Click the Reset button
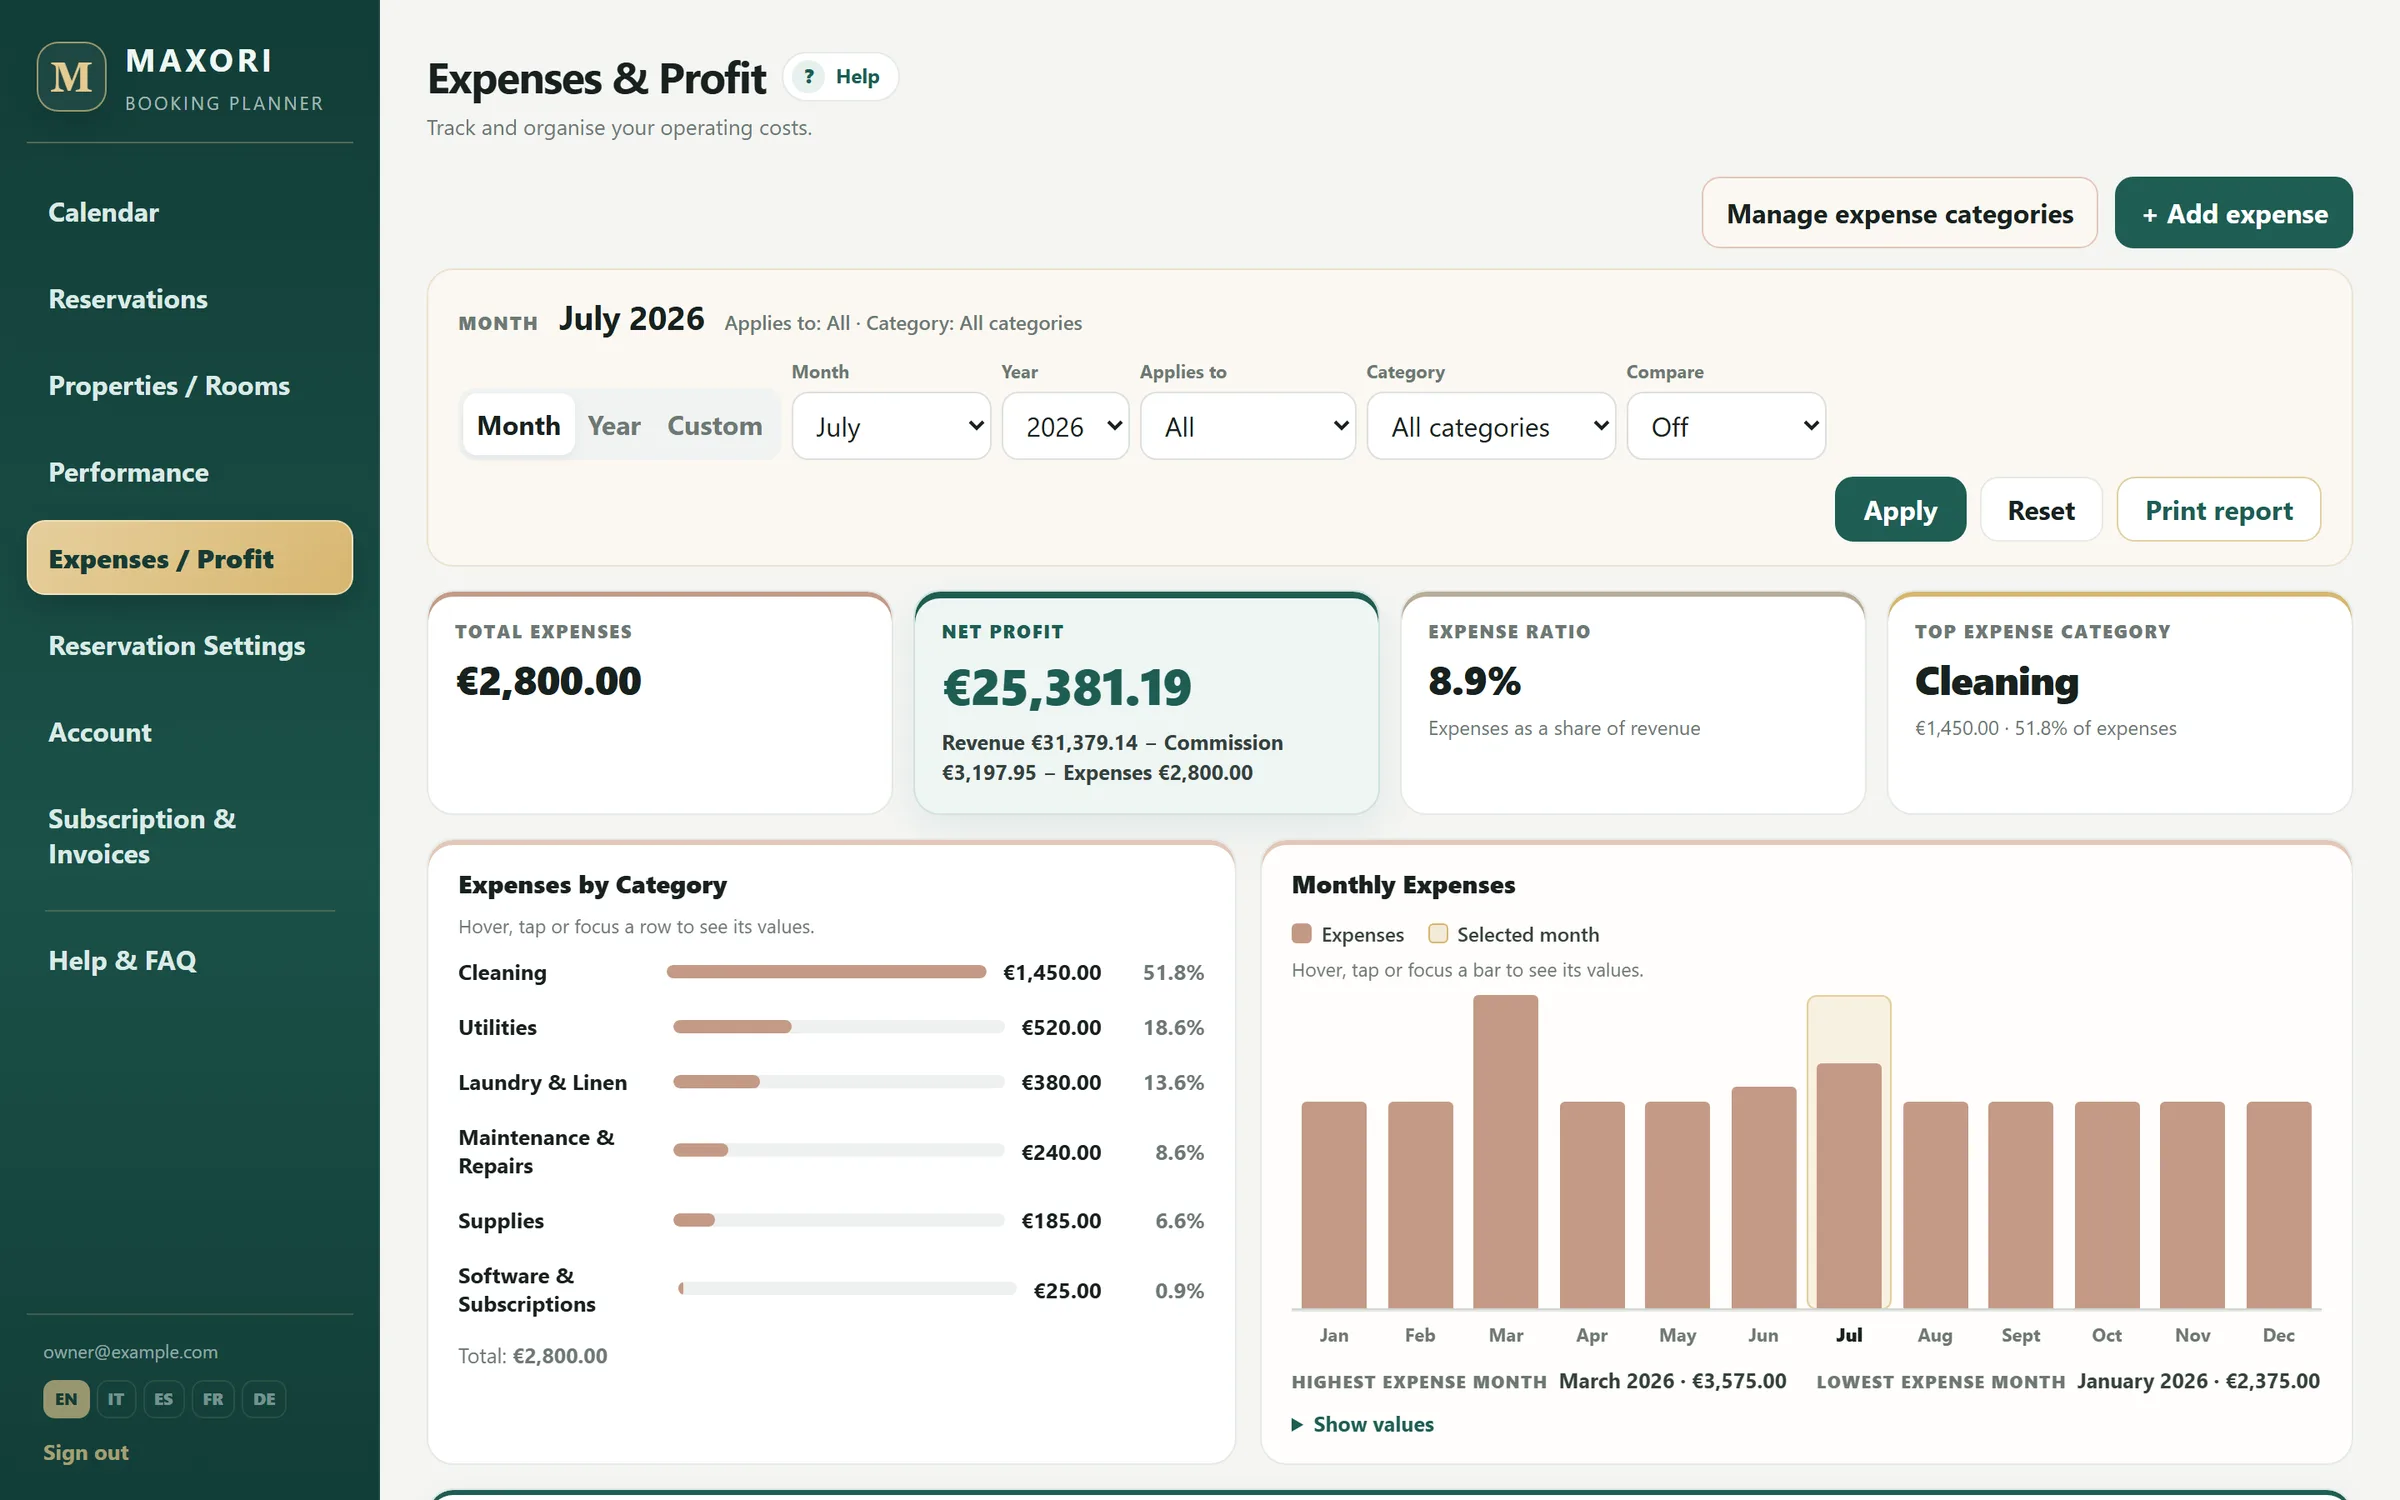 (2041, 510)
